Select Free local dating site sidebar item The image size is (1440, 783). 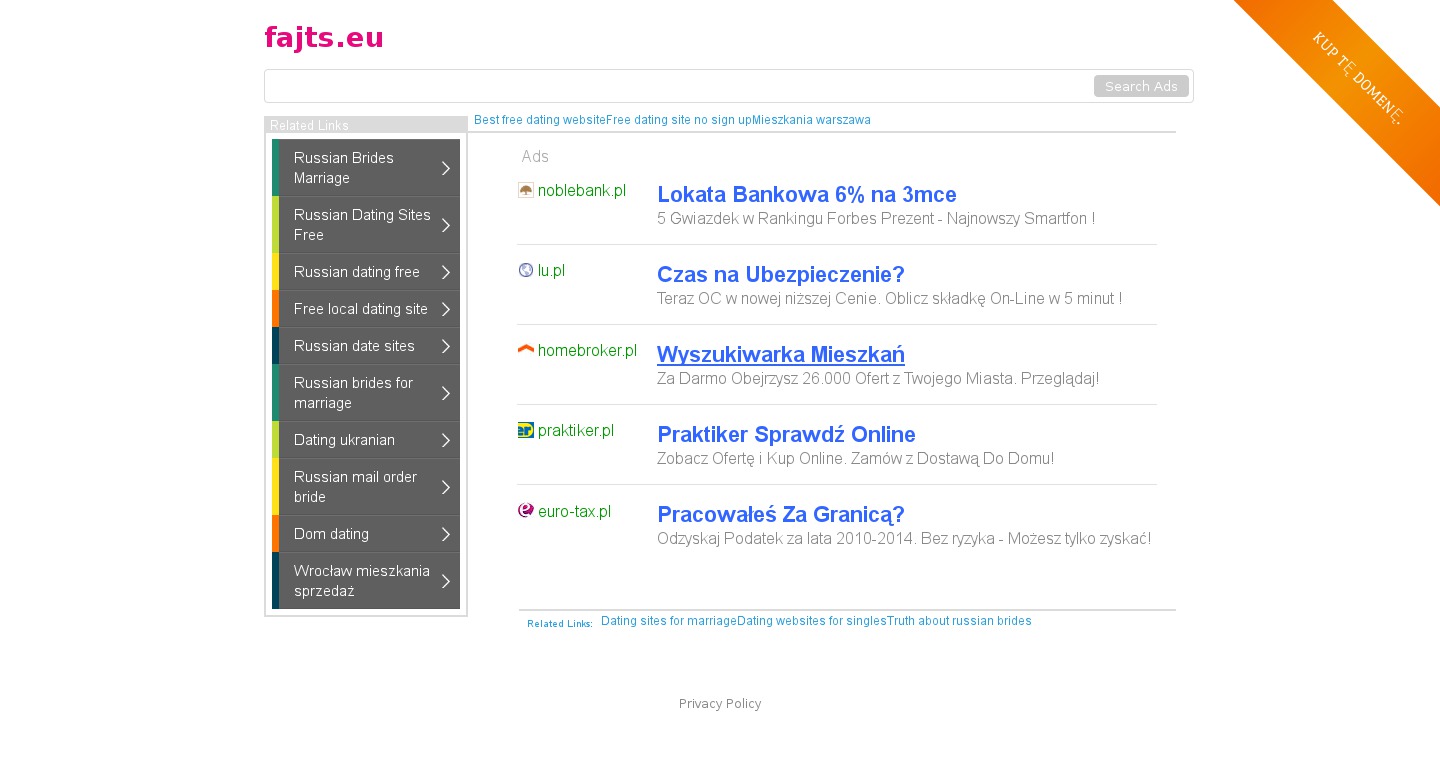361,309
